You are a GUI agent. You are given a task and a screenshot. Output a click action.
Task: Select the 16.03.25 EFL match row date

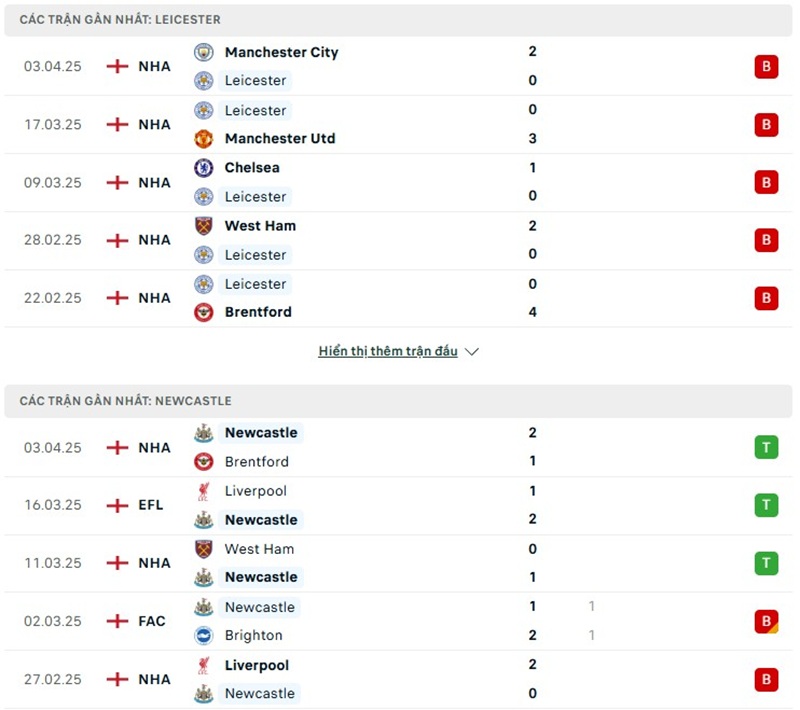pyautogui.click(x=53, y=505)
